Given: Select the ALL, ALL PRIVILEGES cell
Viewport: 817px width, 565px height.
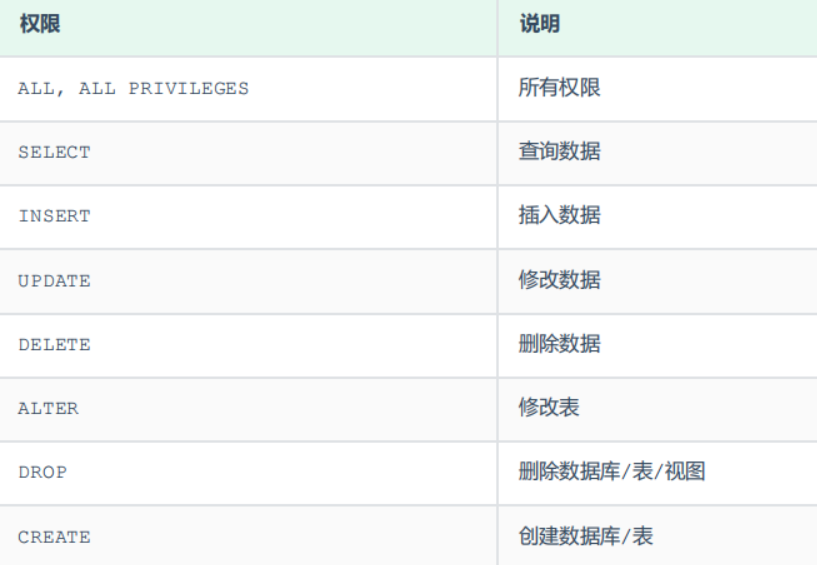Looking at the screenshot, I should click(133, 88).
